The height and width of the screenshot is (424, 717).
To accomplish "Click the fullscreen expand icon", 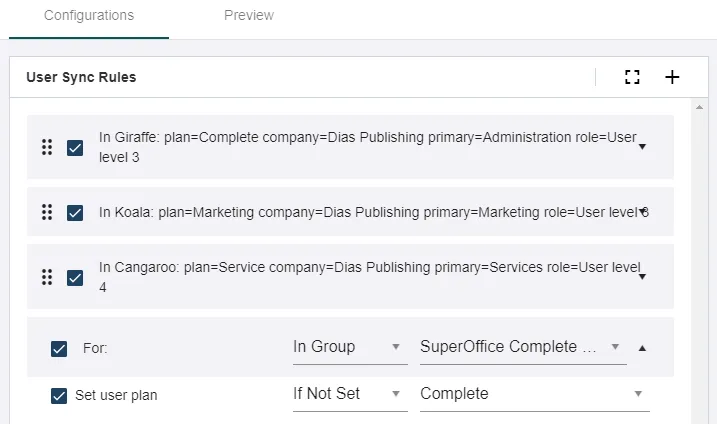I will click(x=632, y=77).
